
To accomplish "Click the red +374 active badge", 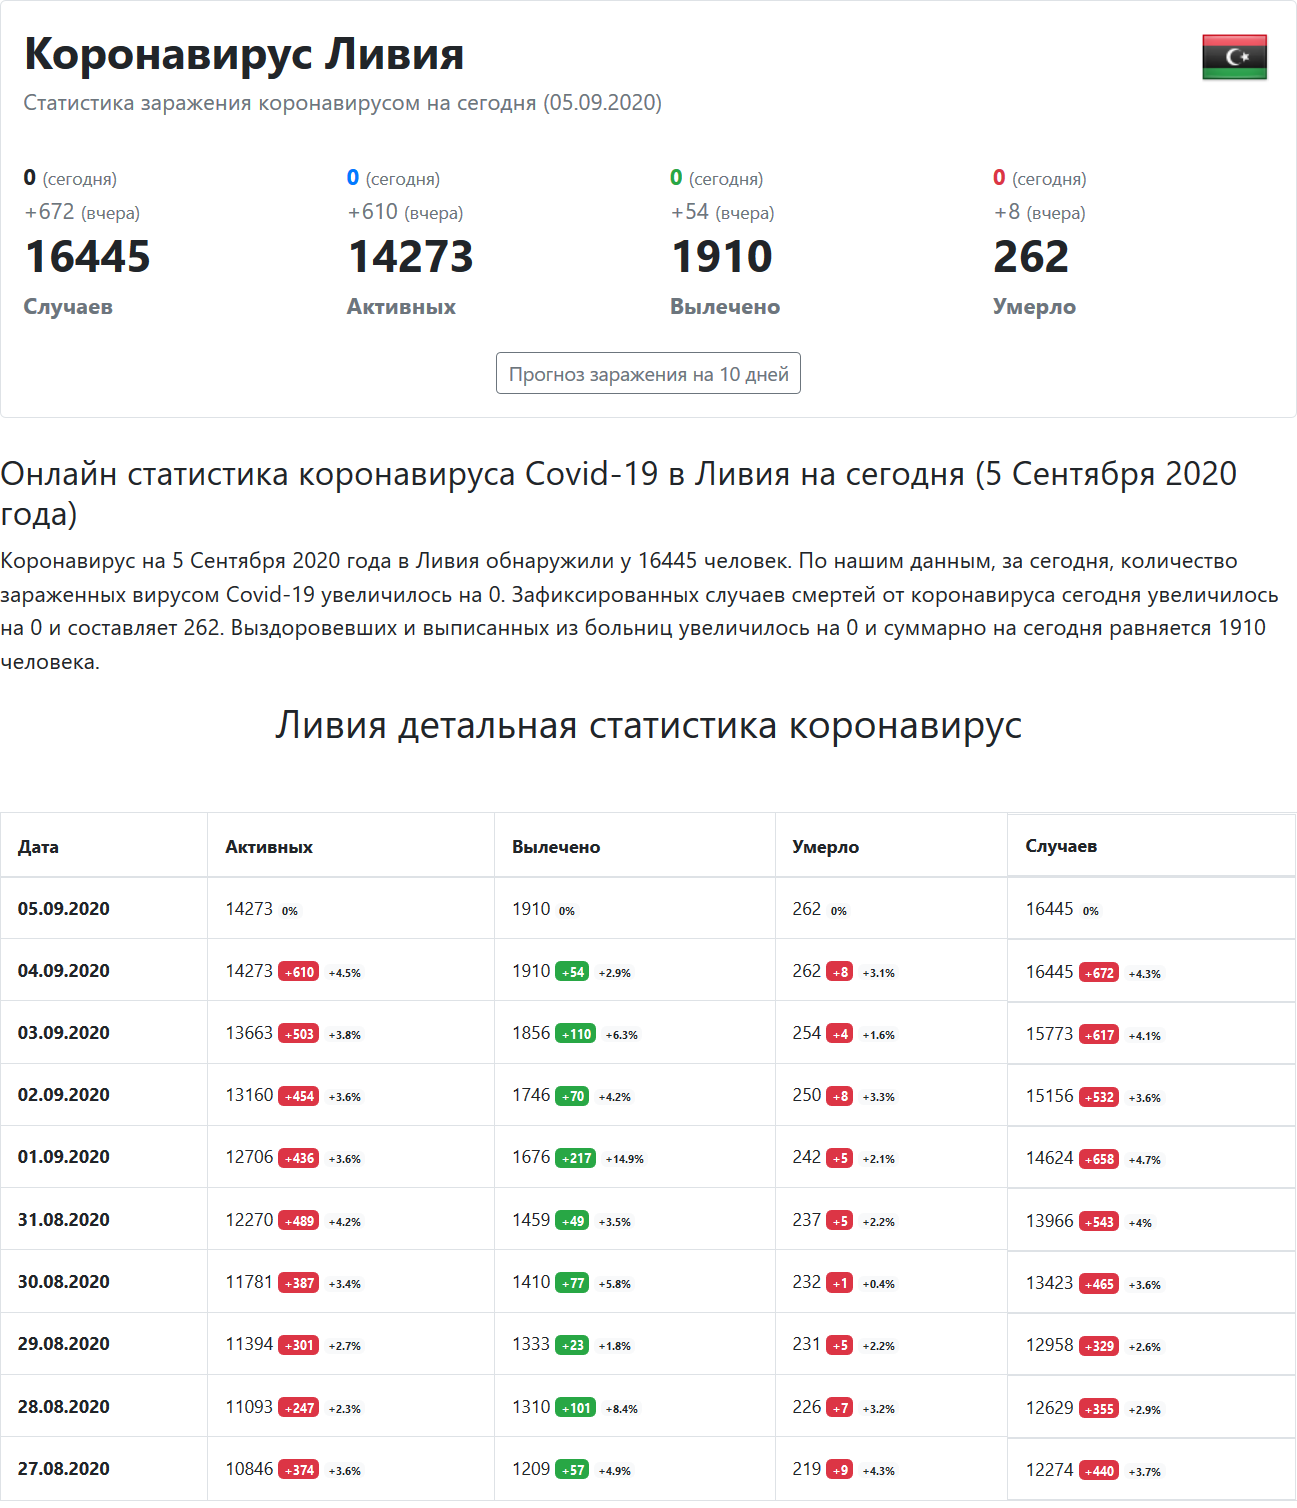I will tap(298, 1470).
